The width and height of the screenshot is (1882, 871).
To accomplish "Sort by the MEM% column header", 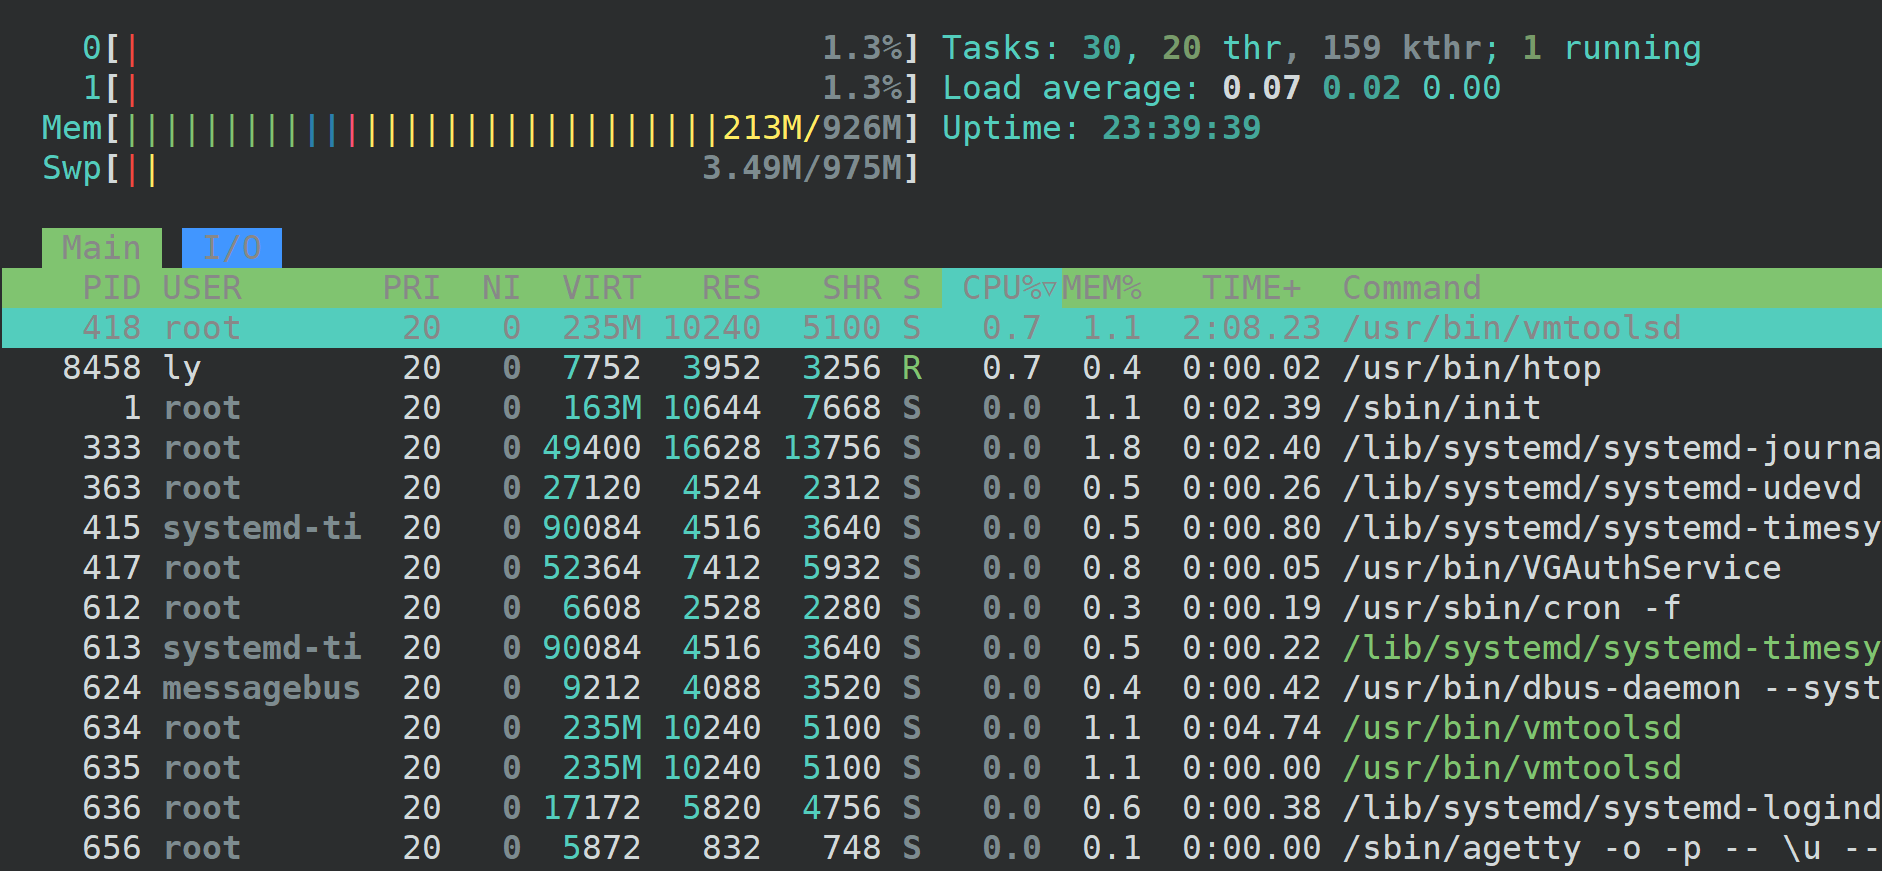I will (x=1101, y=288).
